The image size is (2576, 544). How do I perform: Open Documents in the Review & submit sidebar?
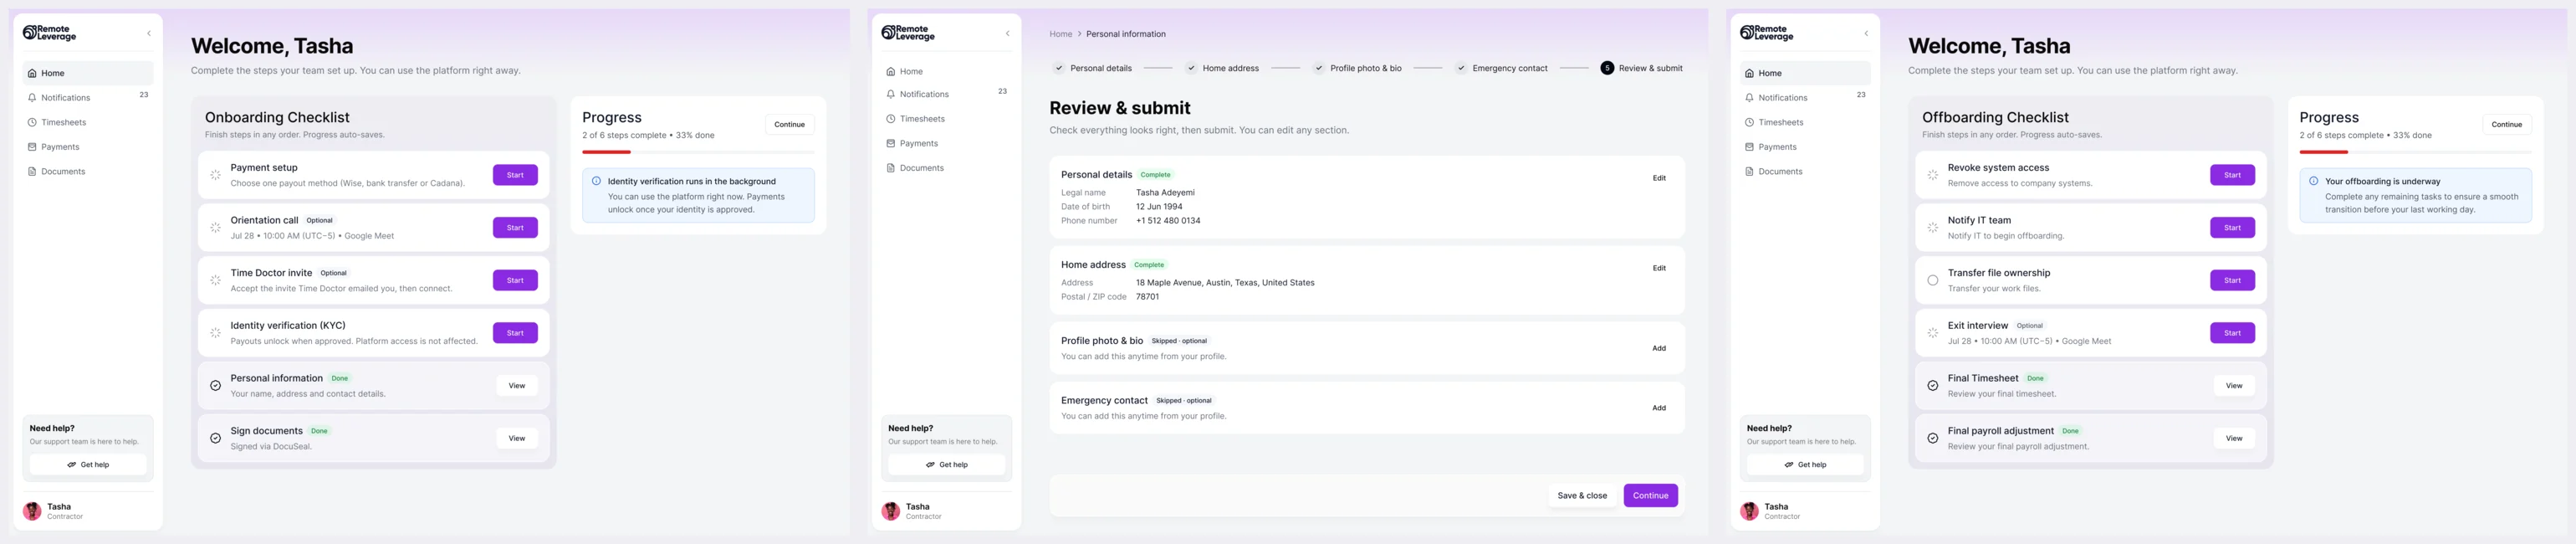tap(946, 168)
